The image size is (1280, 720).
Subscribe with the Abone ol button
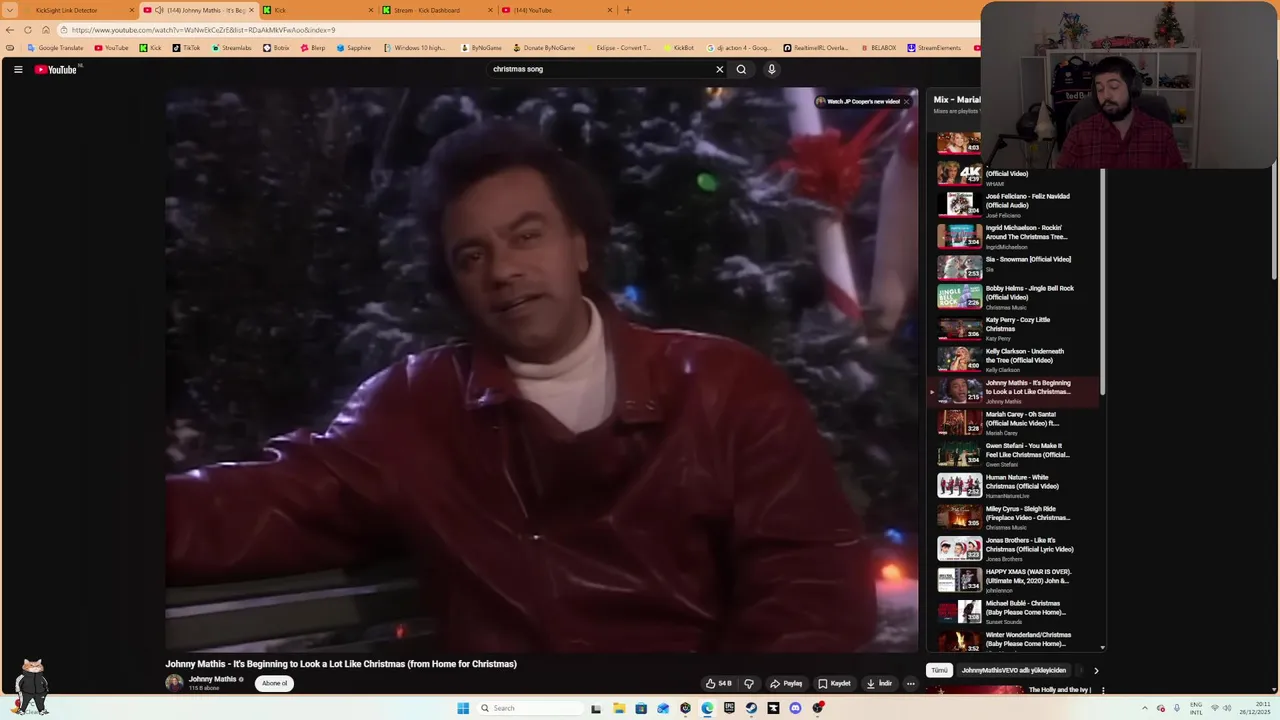[x=274, y=683]
